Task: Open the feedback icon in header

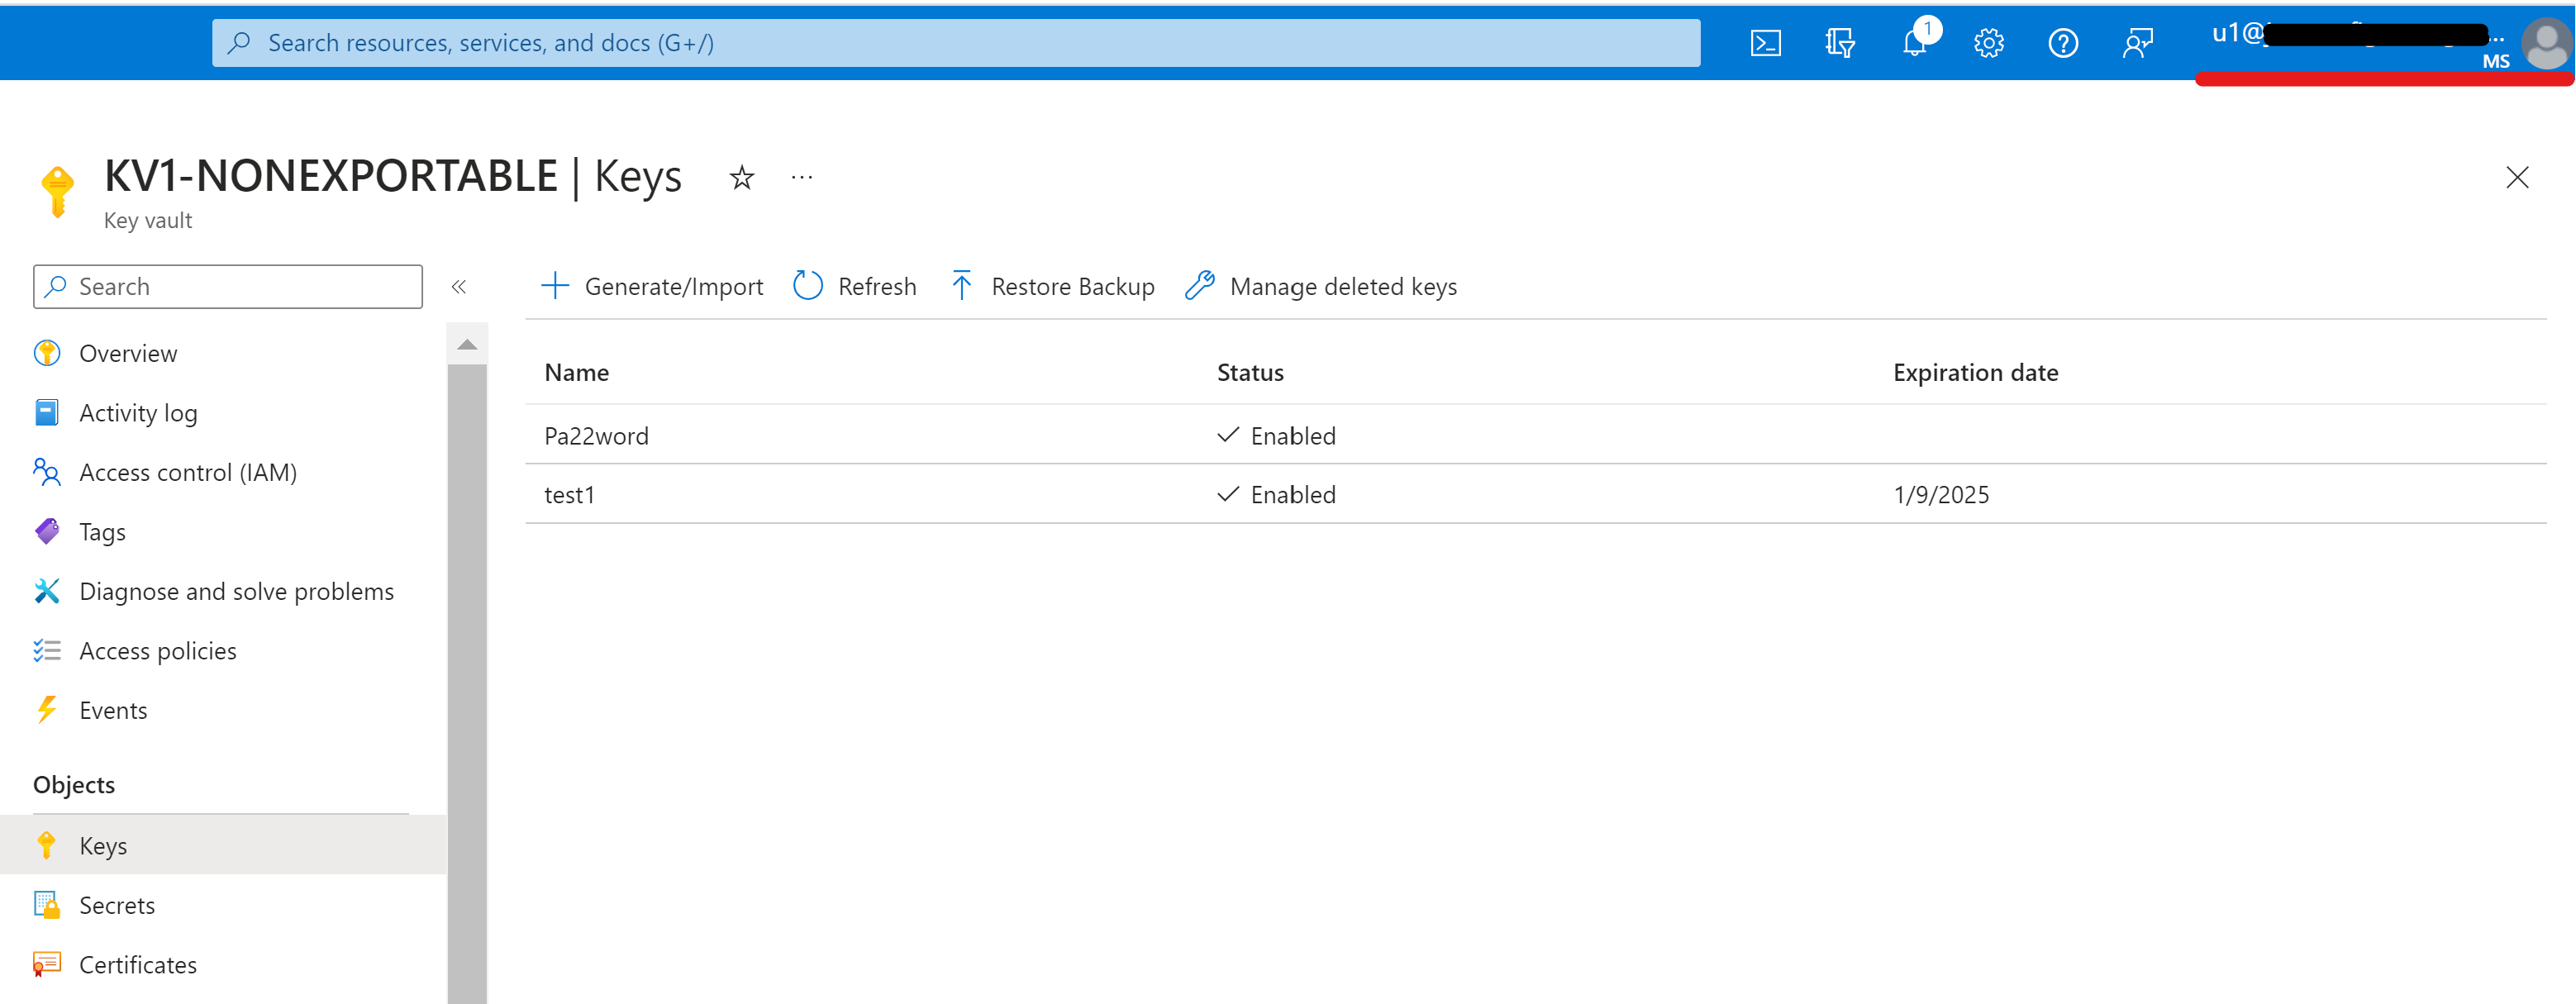Action: [x=2137, y=43]
